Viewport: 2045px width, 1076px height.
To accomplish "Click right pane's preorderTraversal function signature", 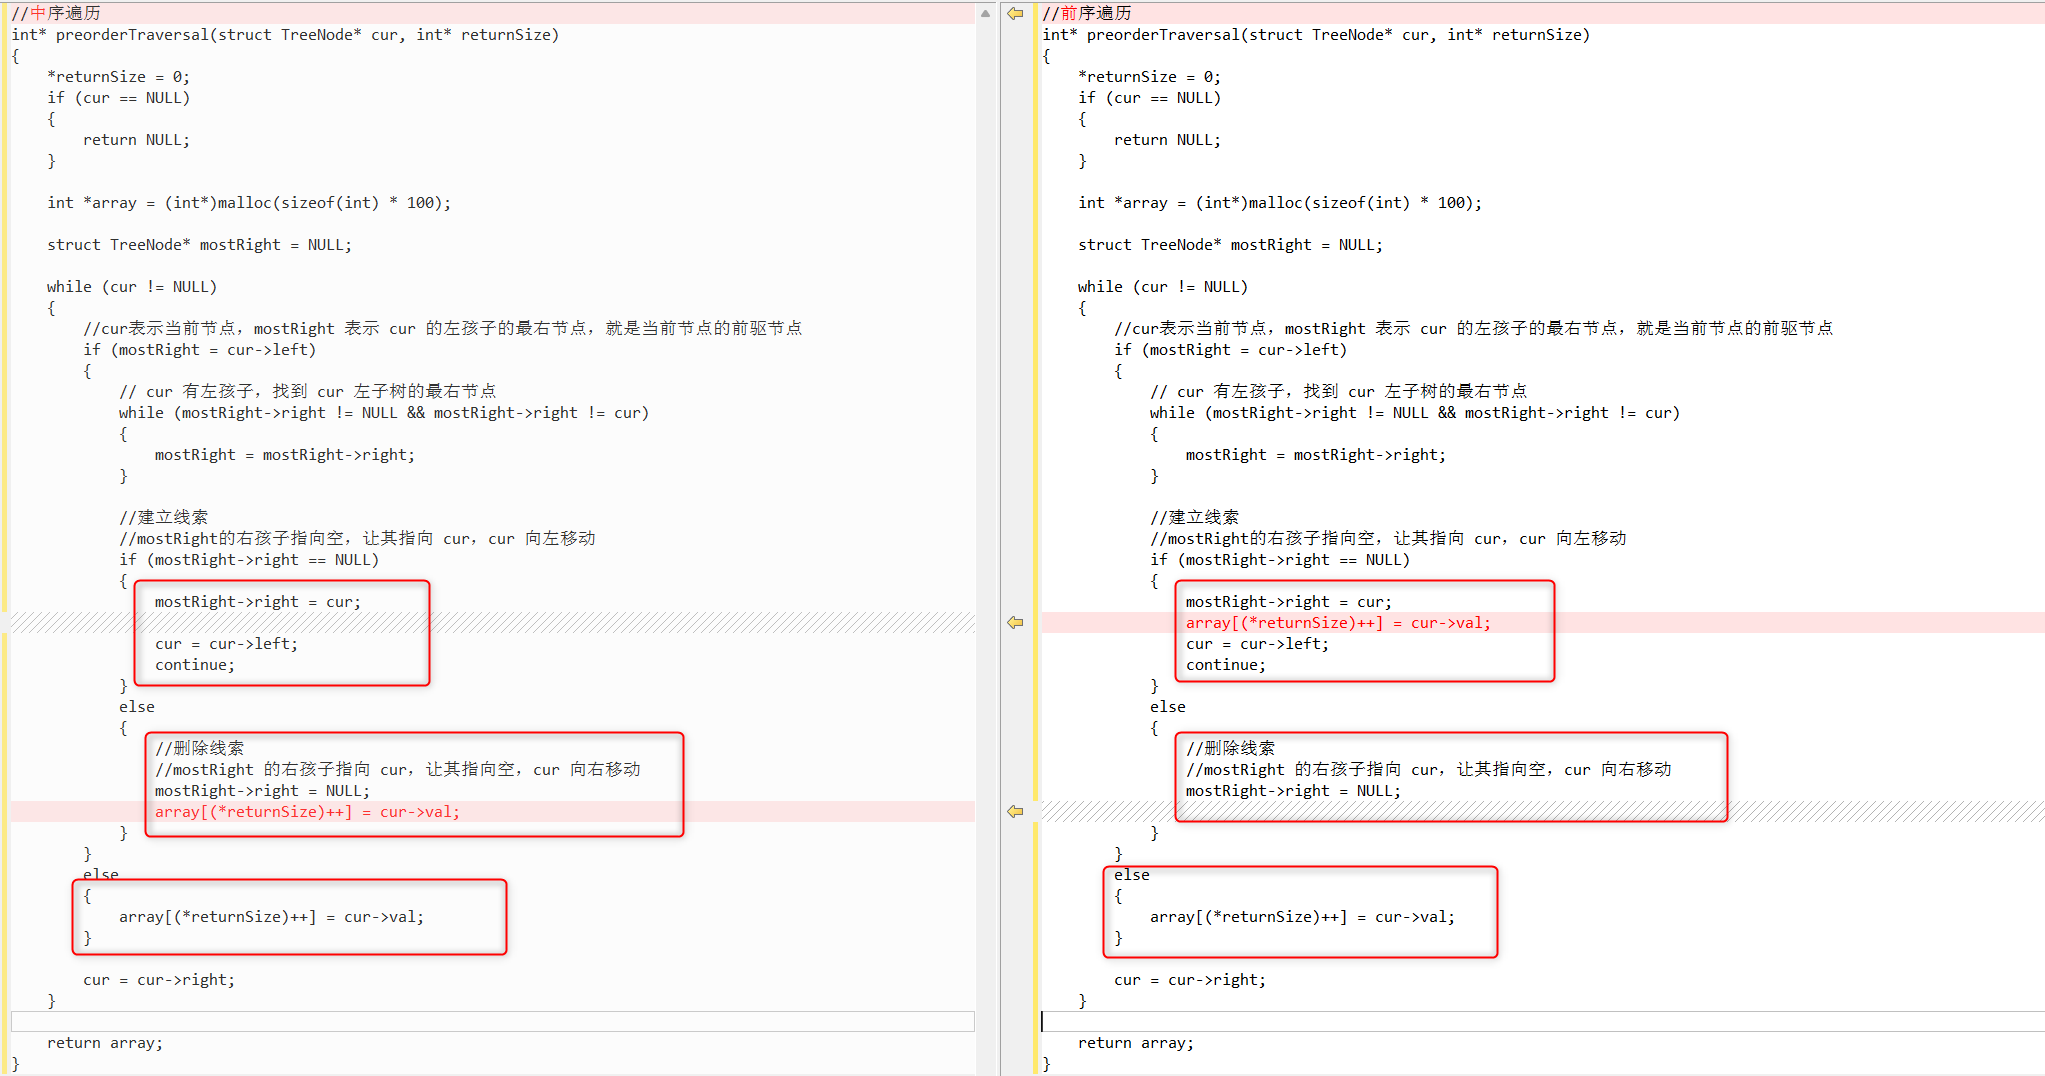I will click(1316, 35).
